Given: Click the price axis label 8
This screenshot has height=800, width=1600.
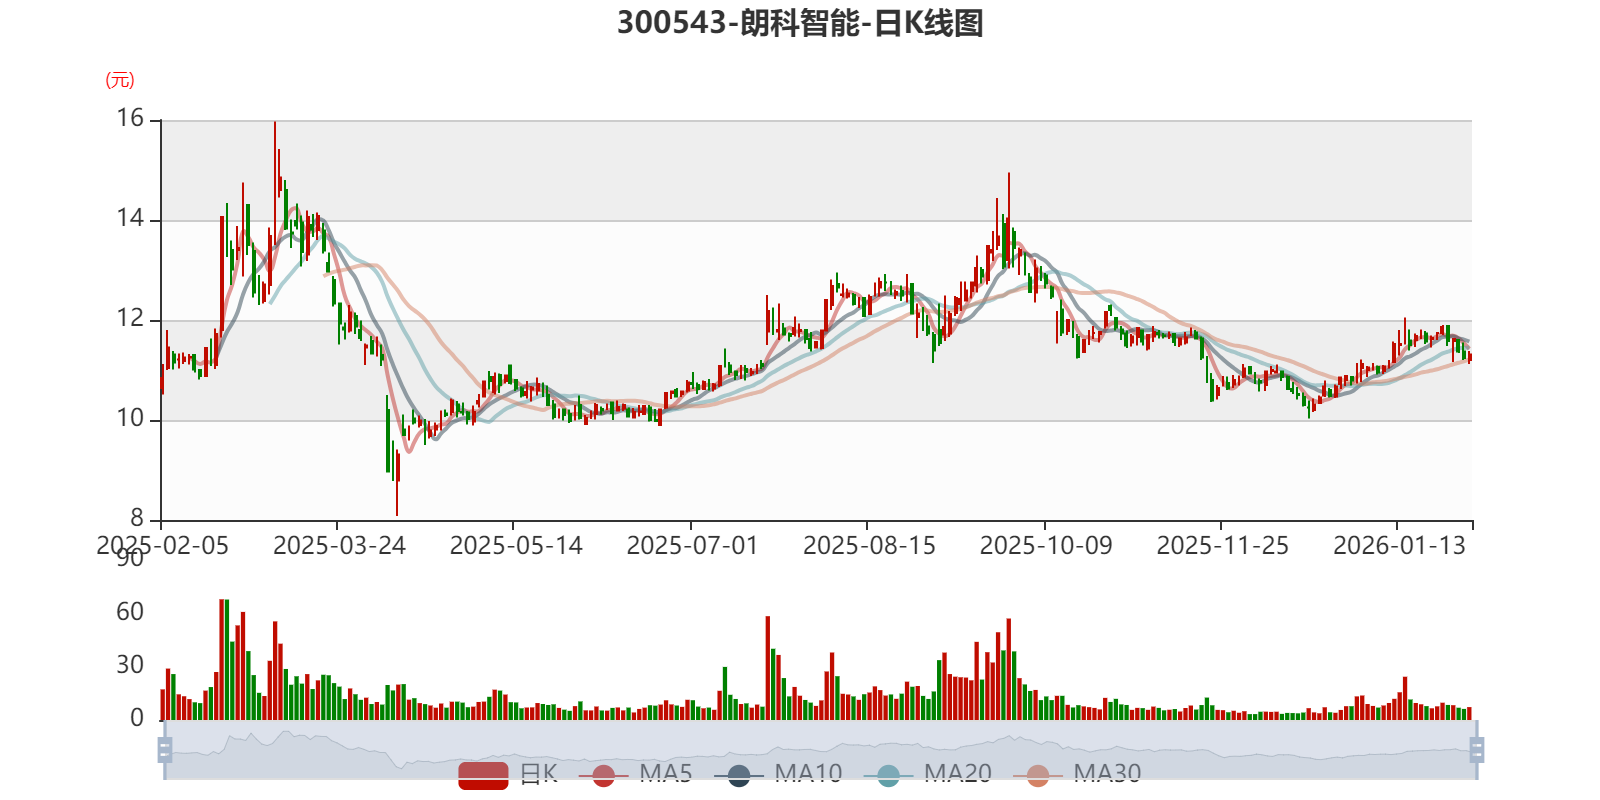Looking at the screenshot, I should pyautogui.click(x=137, y=519).
